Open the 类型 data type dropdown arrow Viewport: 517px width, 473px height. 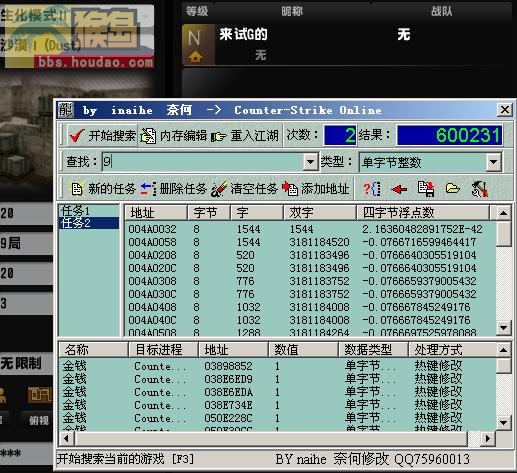point(494,162)
